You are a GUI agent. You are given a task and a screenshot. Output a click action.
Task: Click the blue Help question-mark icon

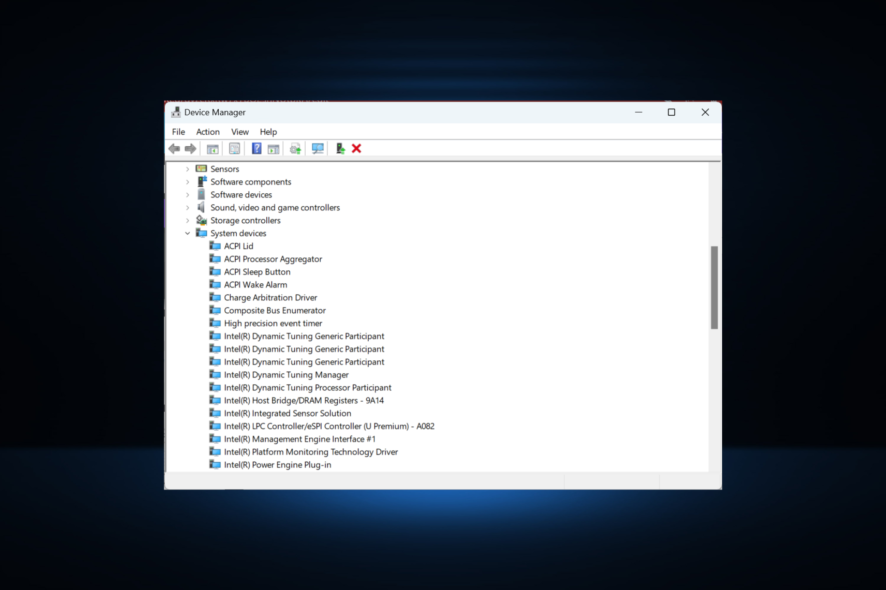257,149
